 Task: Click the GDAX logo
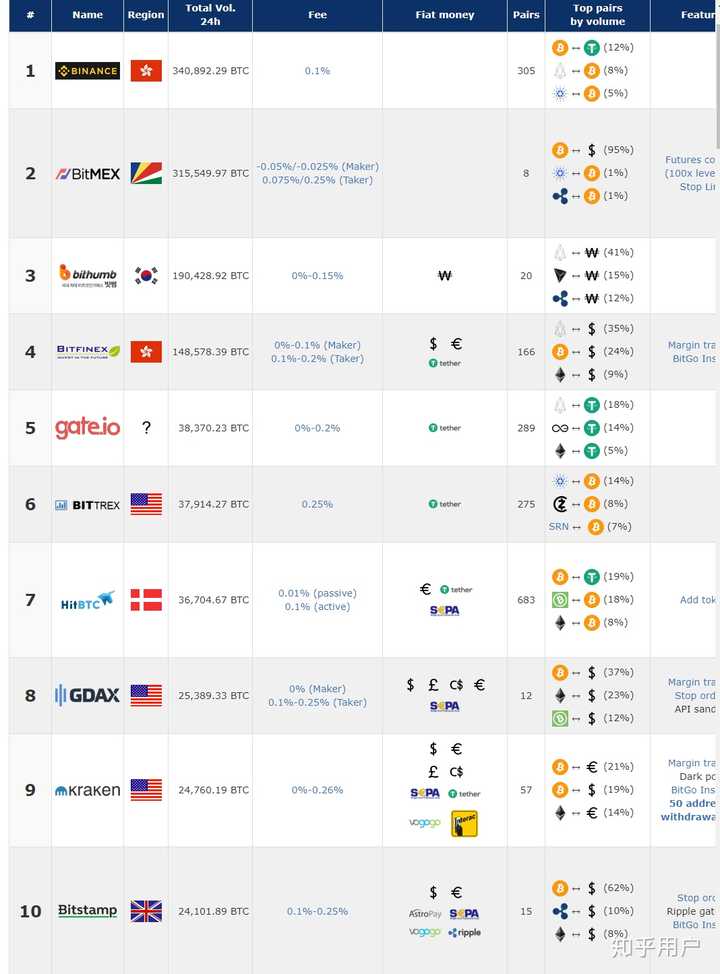pos(87,695)
